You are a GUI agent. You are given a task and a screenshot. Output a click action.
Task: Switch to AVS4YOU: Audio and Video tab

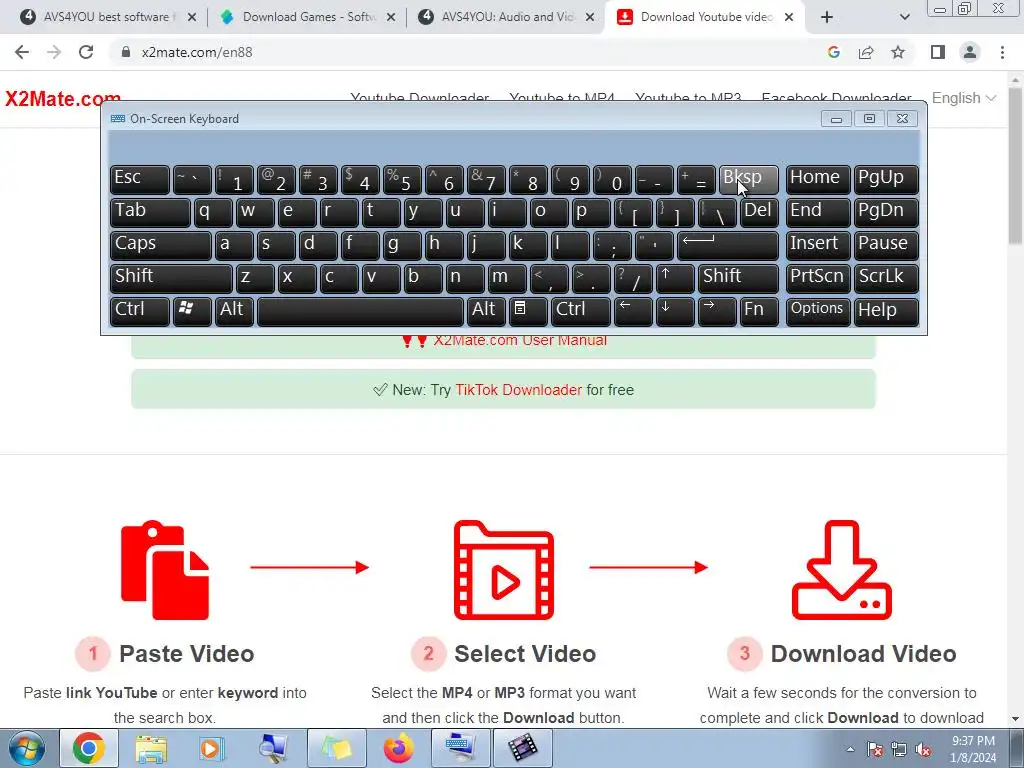(x=506, y=17)
